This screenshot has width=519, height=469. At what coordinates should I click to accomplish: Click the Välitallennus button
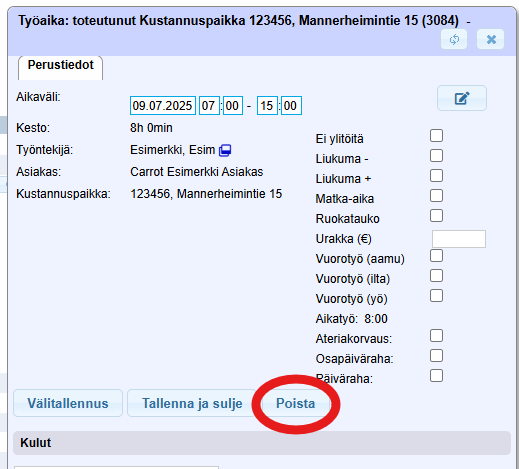tap(68, 403)
